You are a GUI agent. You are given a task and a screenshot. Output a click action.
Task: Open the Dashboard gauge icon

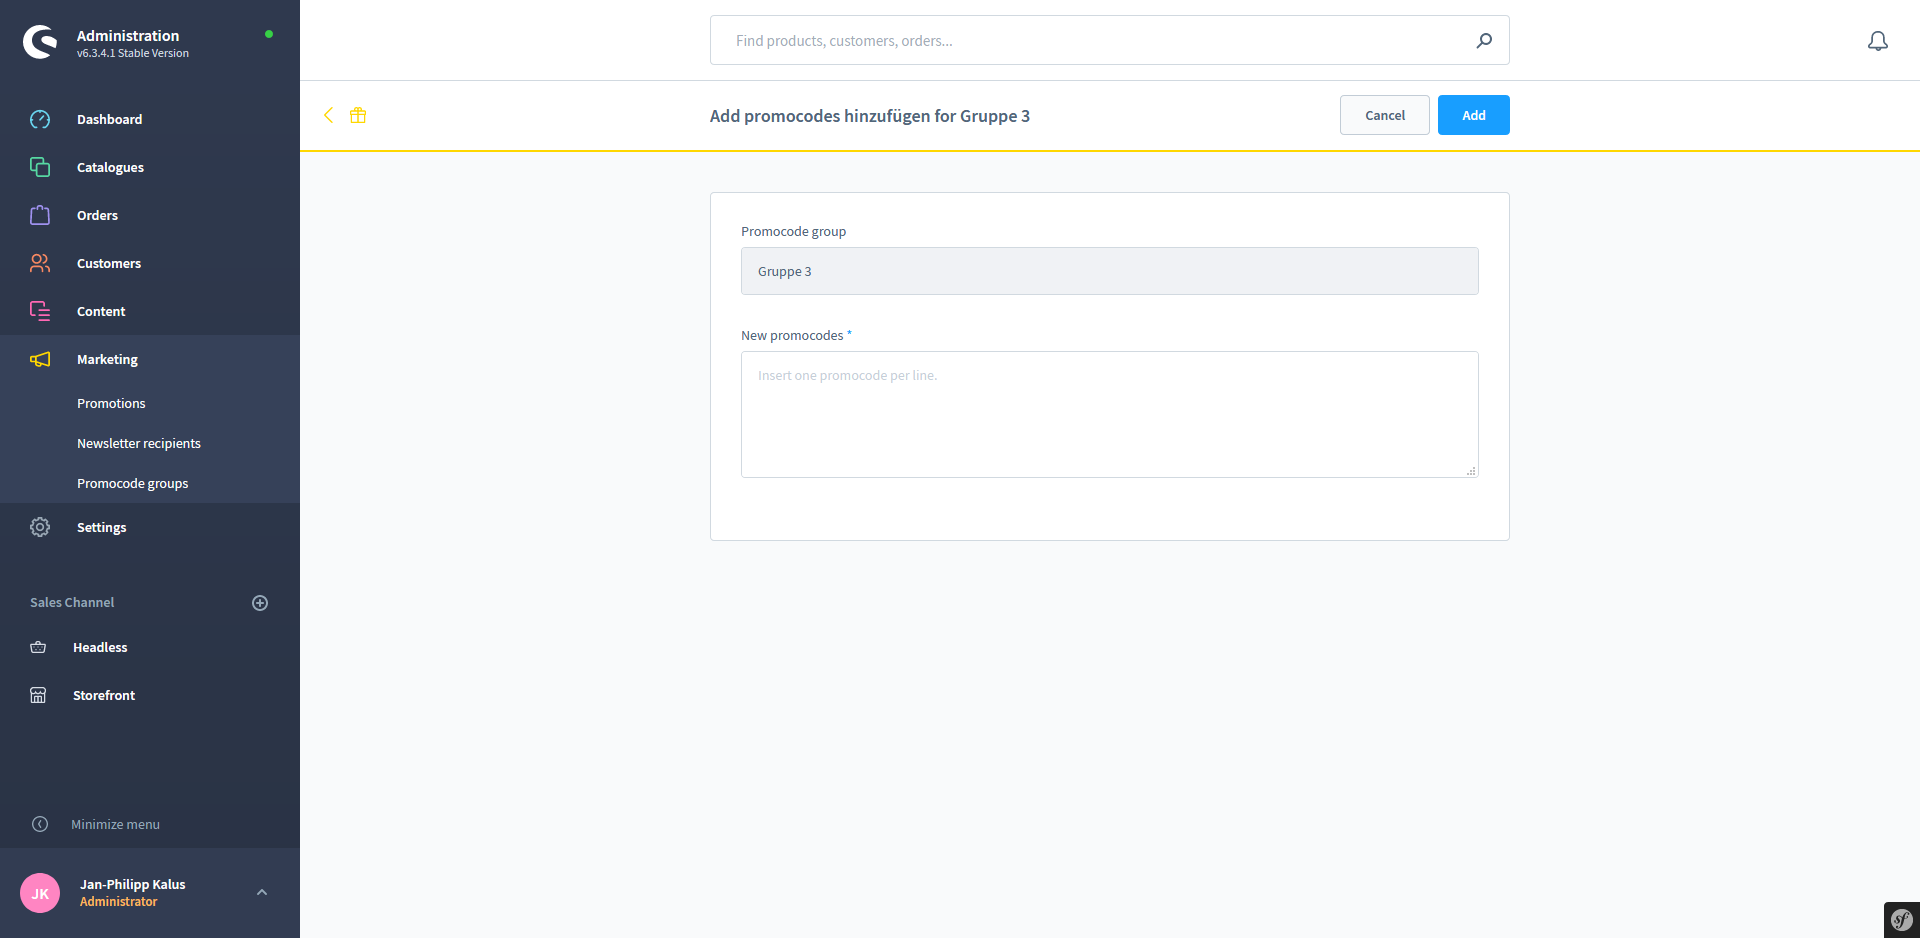[40, 119]
